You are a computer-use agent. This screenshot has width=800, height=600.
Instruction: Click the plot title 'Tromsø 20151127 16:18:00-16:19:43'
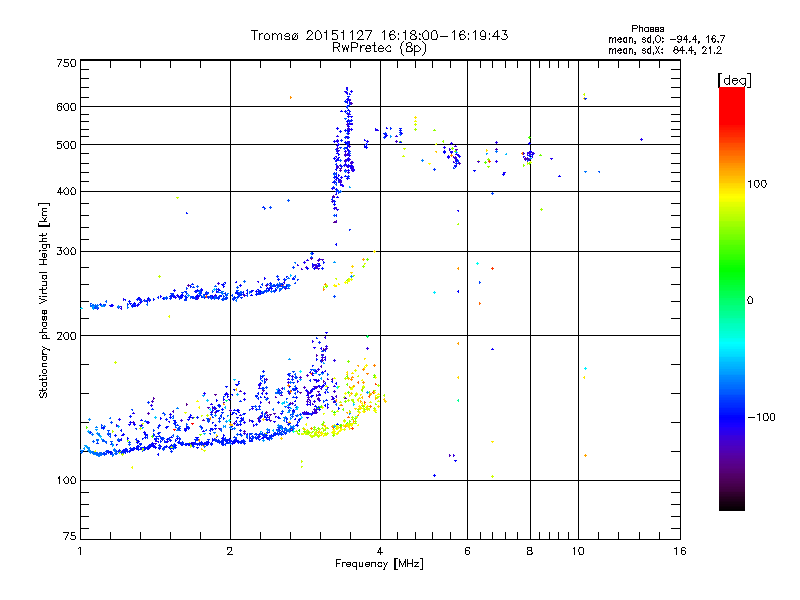[x=379, y=35]
